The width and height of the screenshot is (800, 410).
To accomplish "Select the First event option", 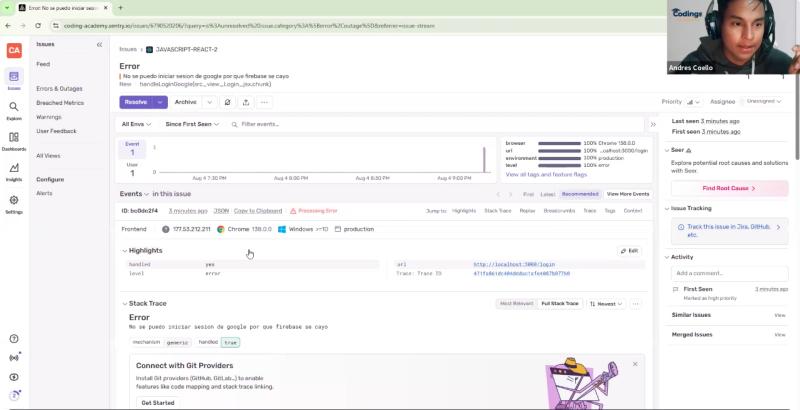I will pyautogui.click(x=528, y=194).
